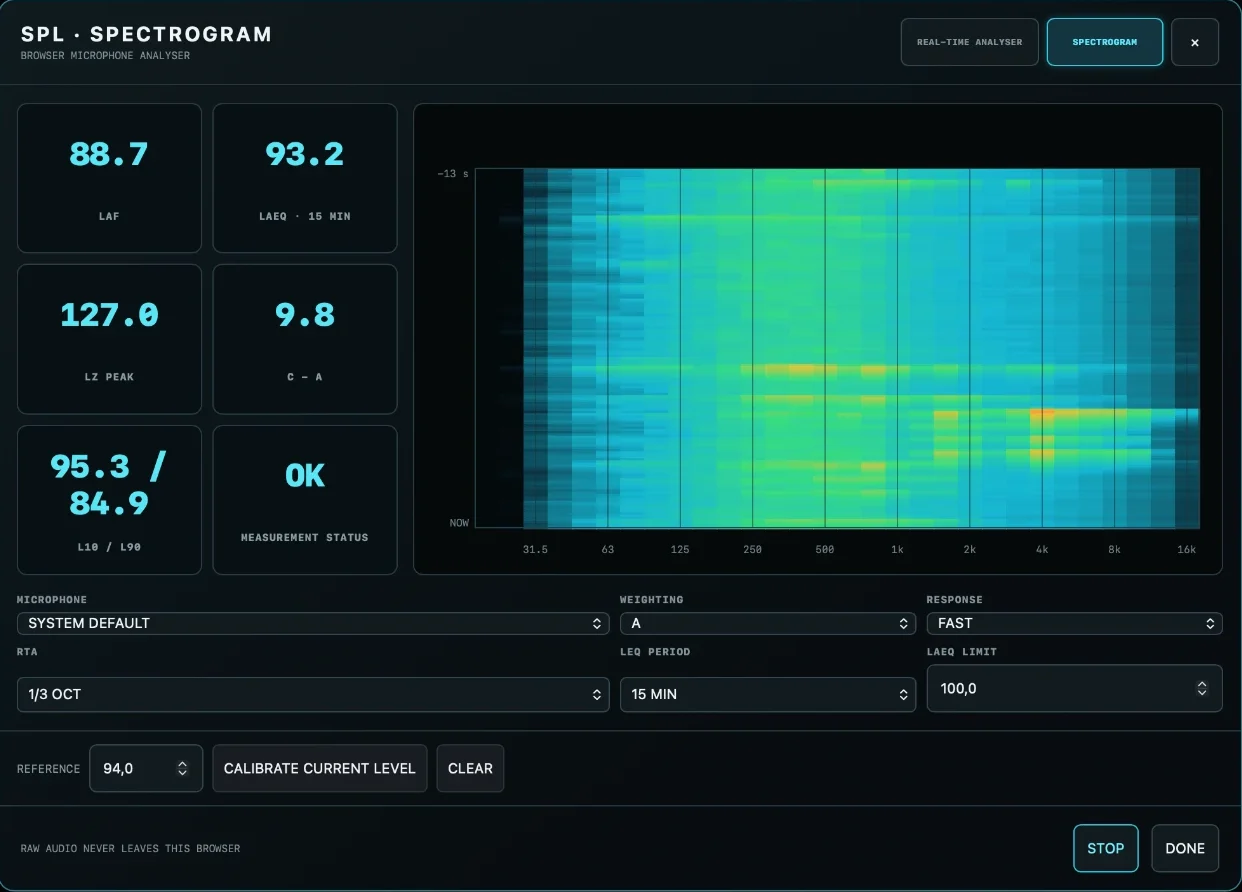Click the 63 frequency axis label
Screen dimensions: 1242x892
[x=607, y=549]
